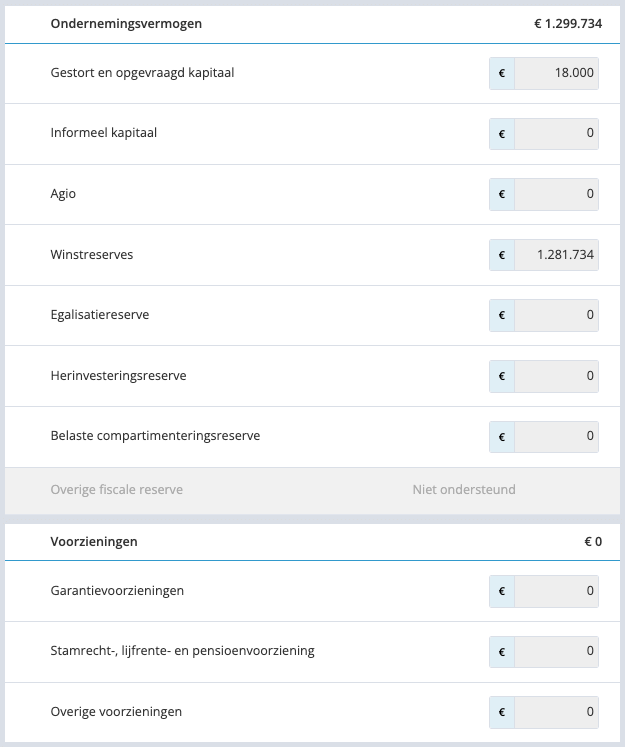Screen dimensions: 625x747
Task: Focus the Egalisatiereserve amount input
Action: [556, 315]
